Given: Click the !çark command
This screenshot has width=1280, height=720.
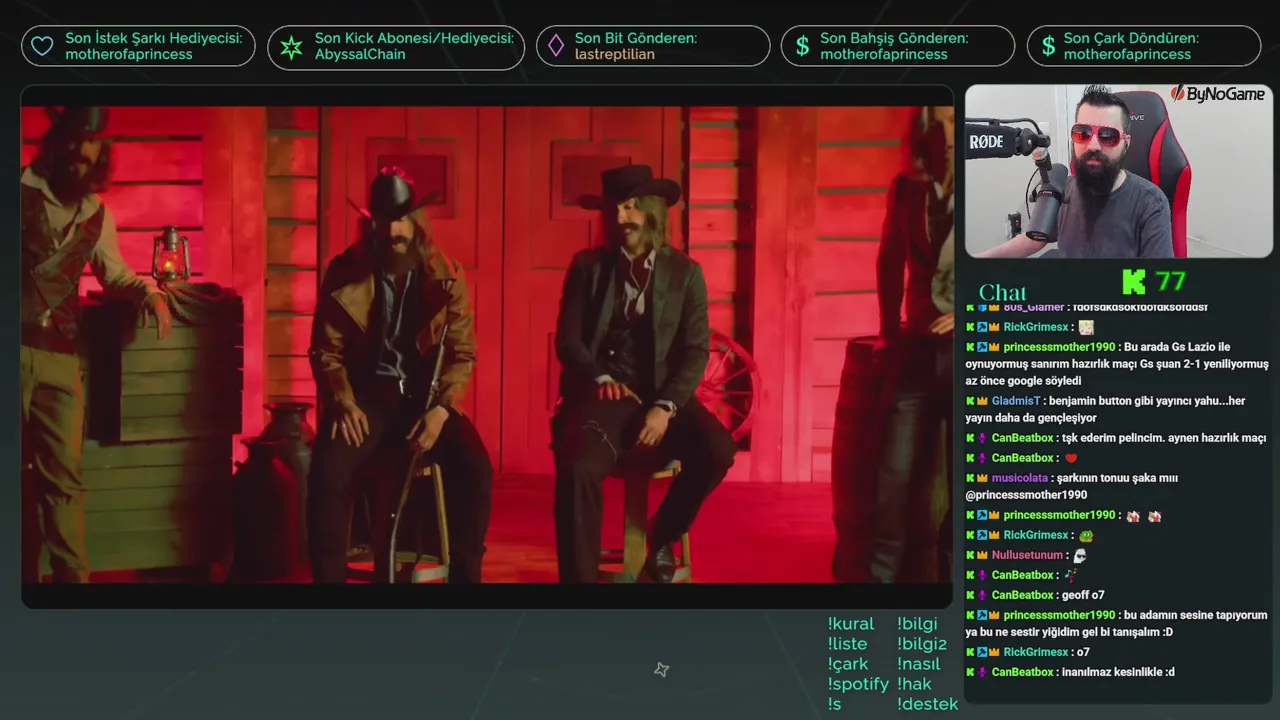Looking at the screenshot, I should (848, 664).
